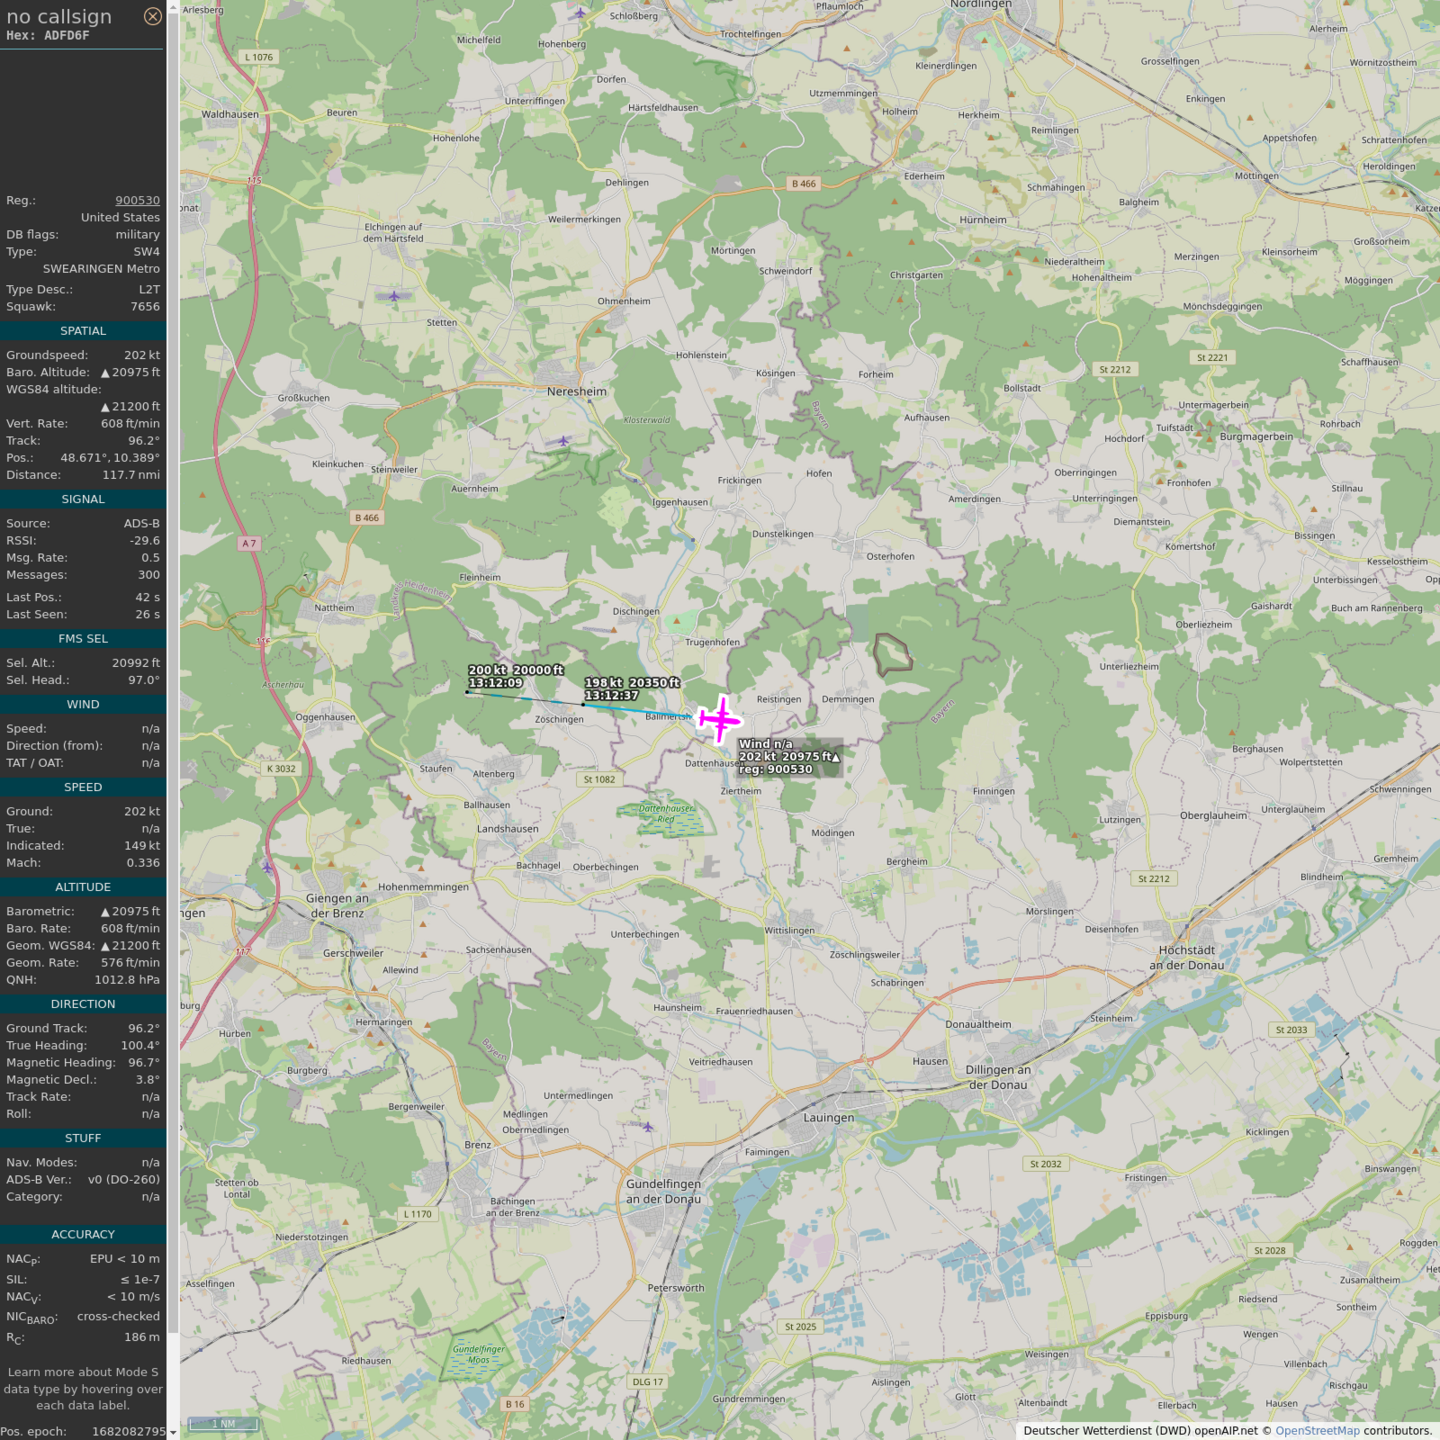The width and height of the screenshot is (1440, 1440).
Task: Select the magenta aircraft icon on the map
Action: [x=719, y=719]
